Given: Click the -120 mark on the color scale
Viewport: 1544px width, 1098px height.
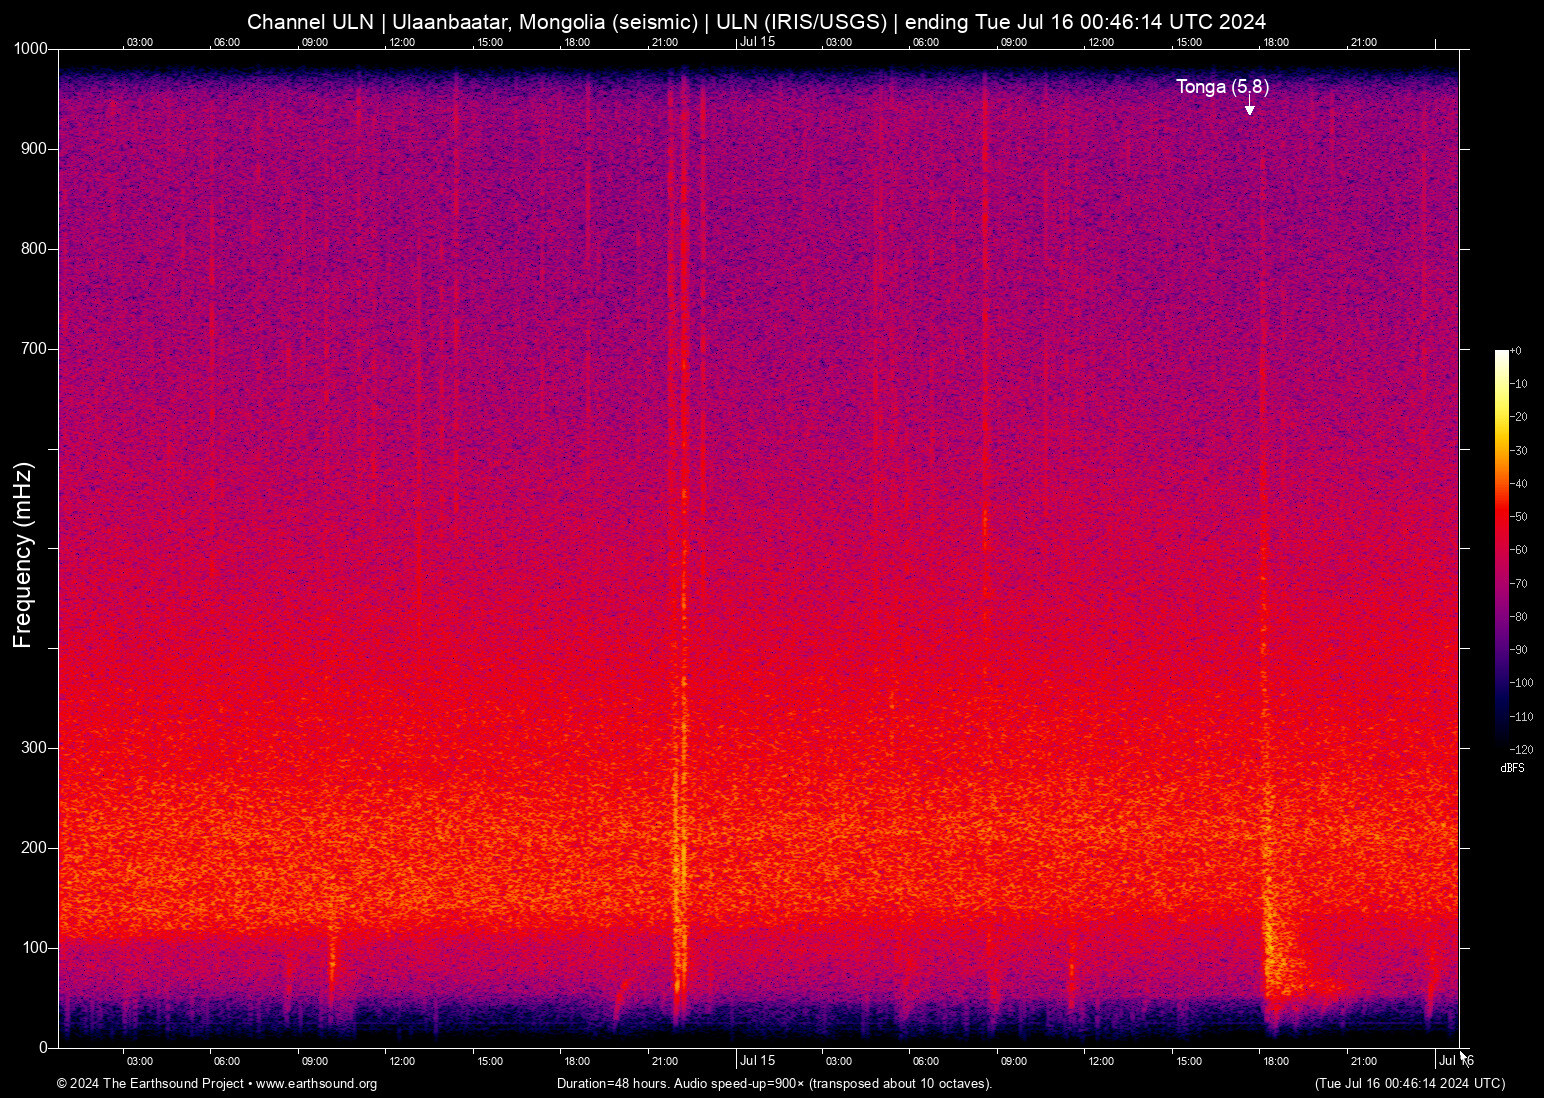Looking at the screenshot, I should click(x=1521, y=749).
